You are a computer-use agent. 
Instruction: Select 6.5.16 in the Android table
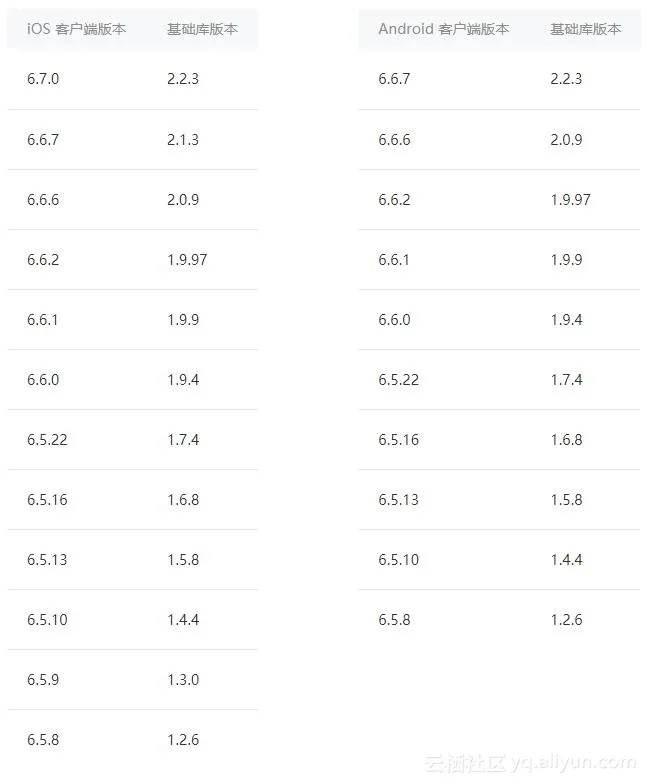coord(398,439)
